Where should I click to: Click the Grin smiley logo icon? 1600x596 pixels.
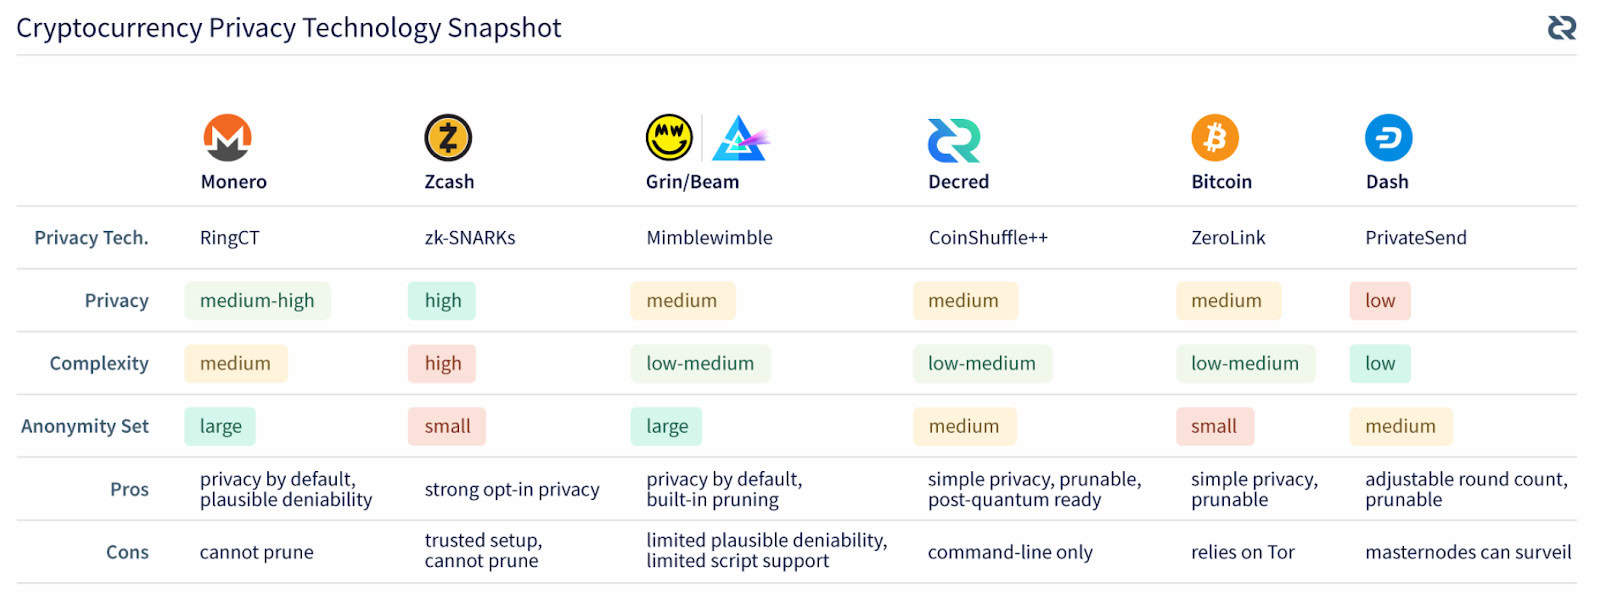pos(669,138)
